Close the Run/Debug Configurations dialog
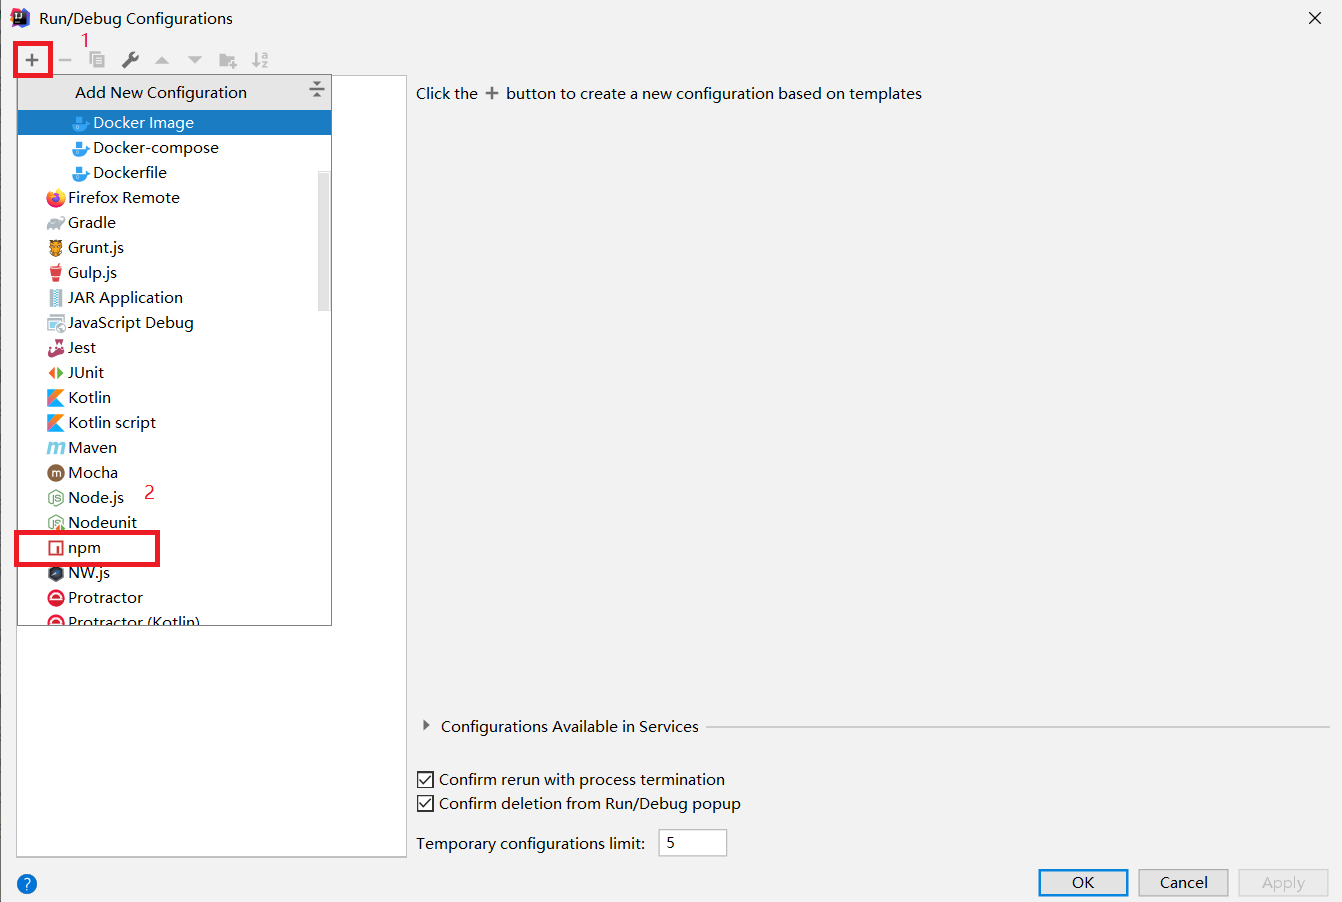The image size is (1342, 902). pyautogui.click(x=1315, y=18)
